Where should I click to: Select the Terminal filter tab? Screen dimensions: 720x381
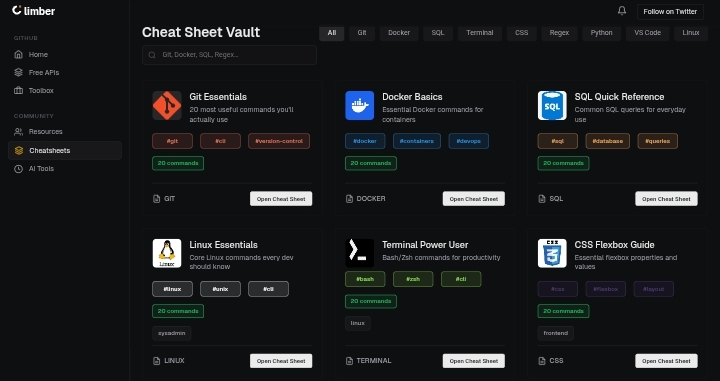click(x=479, y=33)
